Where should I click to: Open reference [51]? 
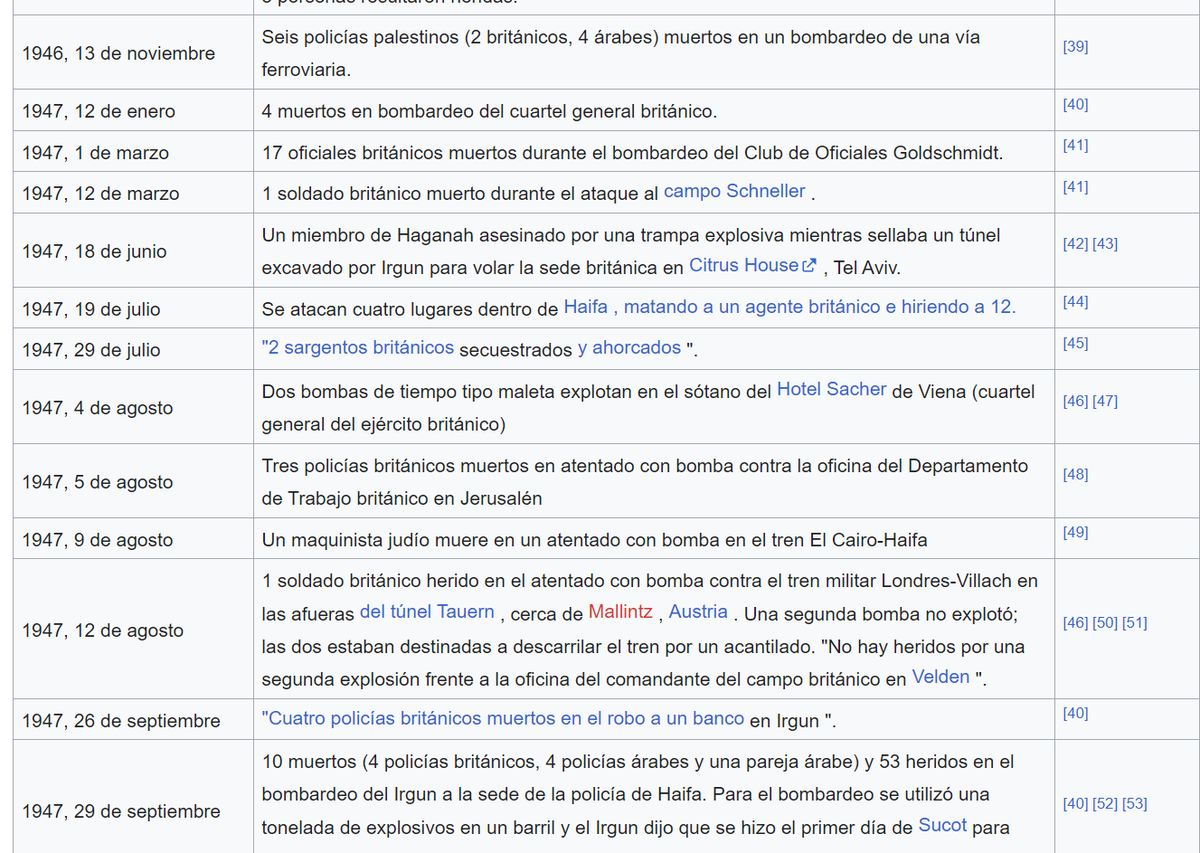tap(1134, 623)
